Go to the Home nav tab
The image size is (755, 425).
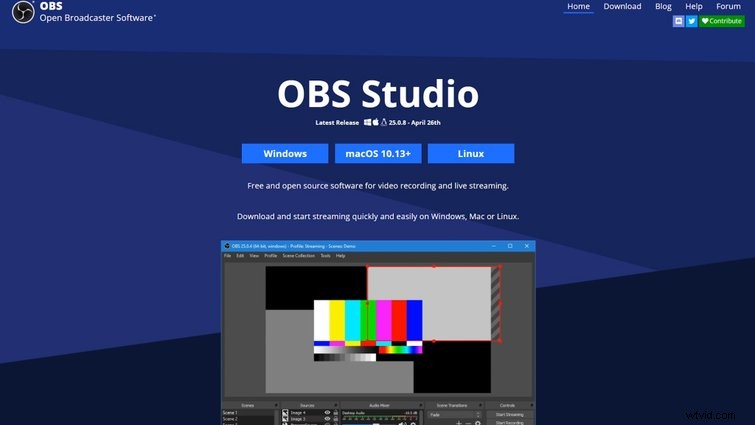tap(578, 6)
